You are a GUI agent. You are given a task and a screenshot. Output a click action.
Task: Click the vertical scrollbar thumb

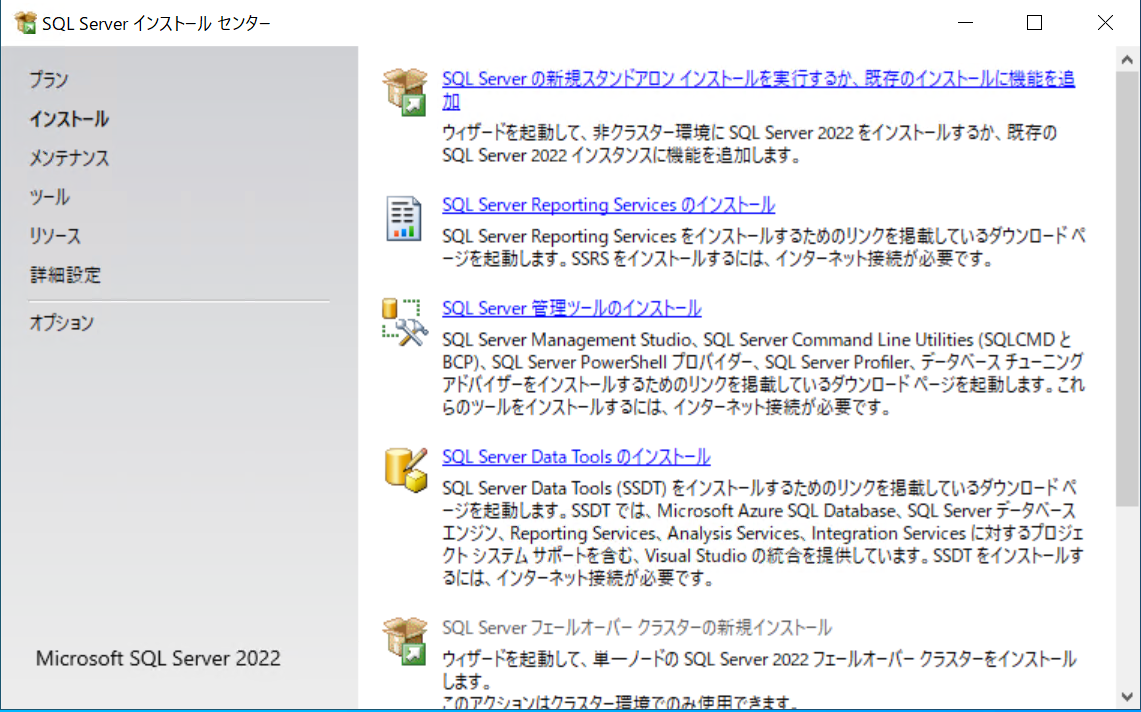1128,288
